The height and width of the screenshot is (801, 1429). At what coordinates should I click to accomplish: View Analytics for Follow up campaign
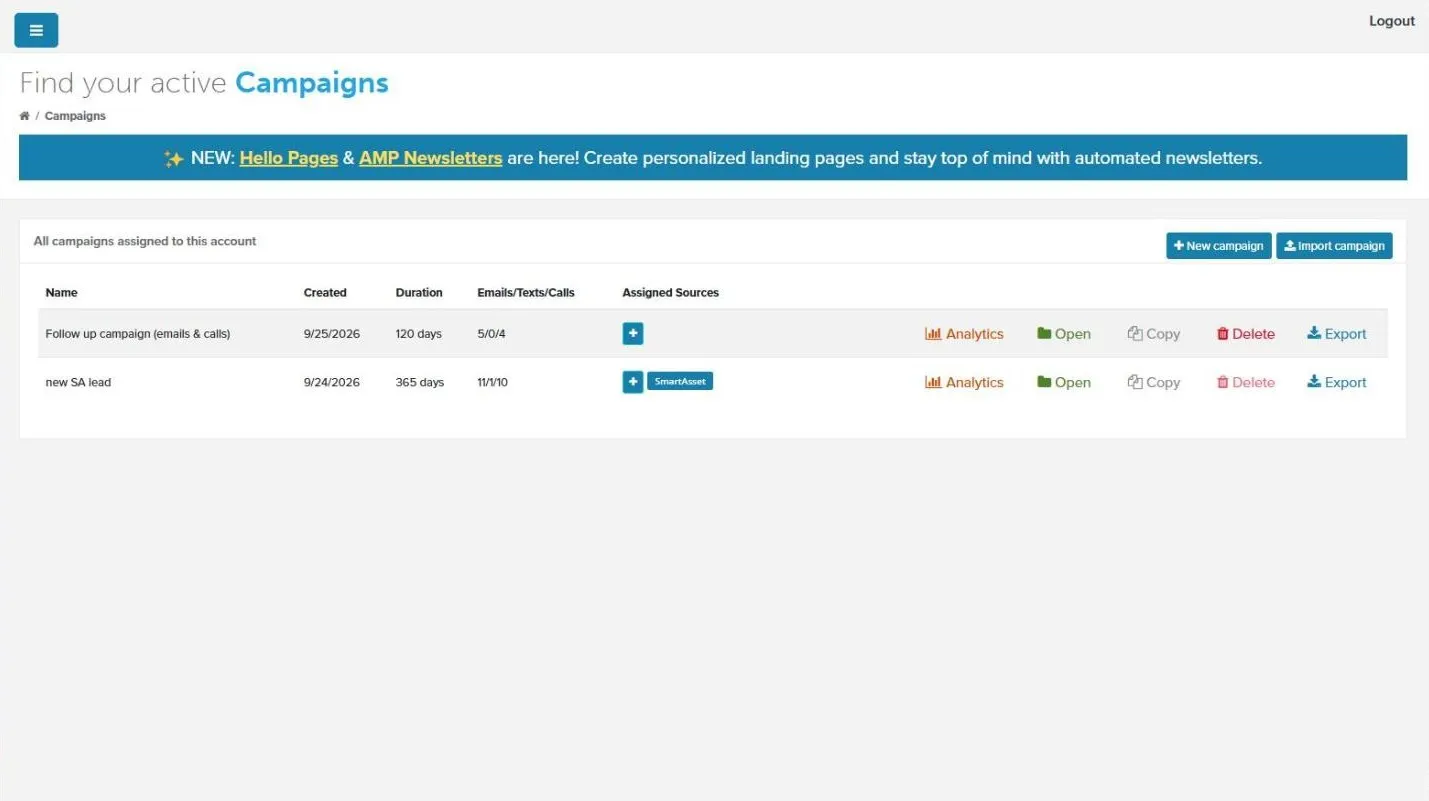pos(964,334)
